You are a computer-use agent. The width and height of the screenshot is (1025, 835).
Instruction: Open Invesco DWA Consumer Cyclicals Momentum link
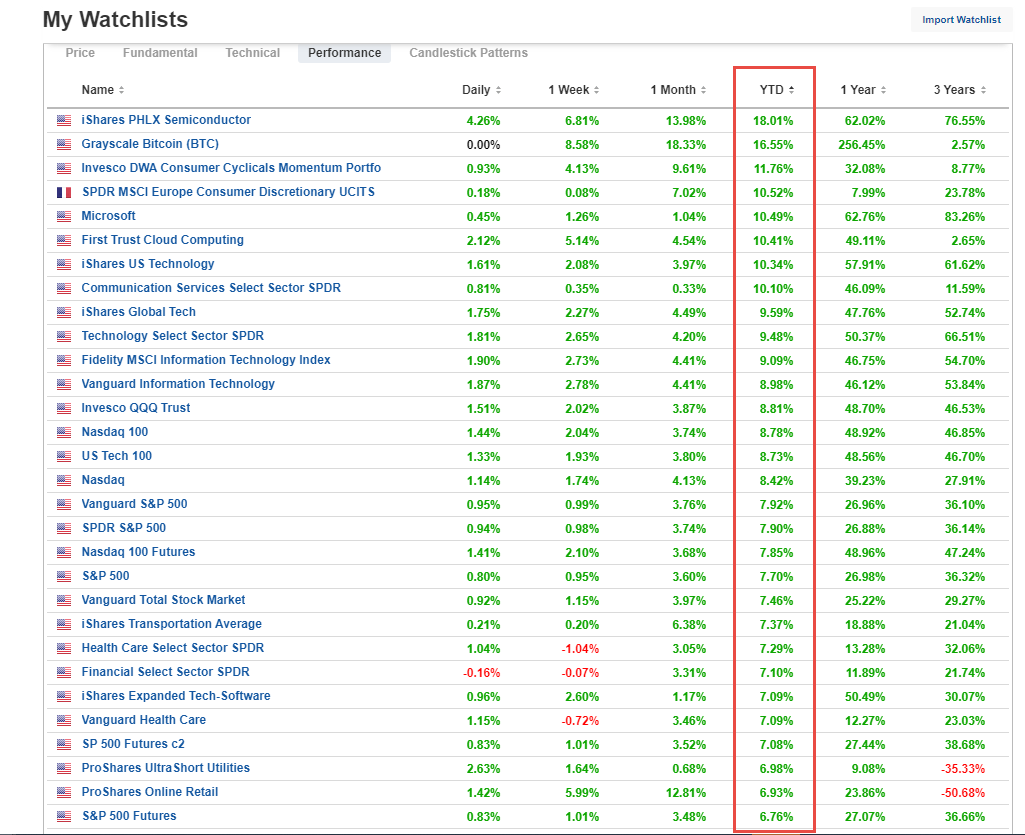pyautogui.click(x=231, y=168)
